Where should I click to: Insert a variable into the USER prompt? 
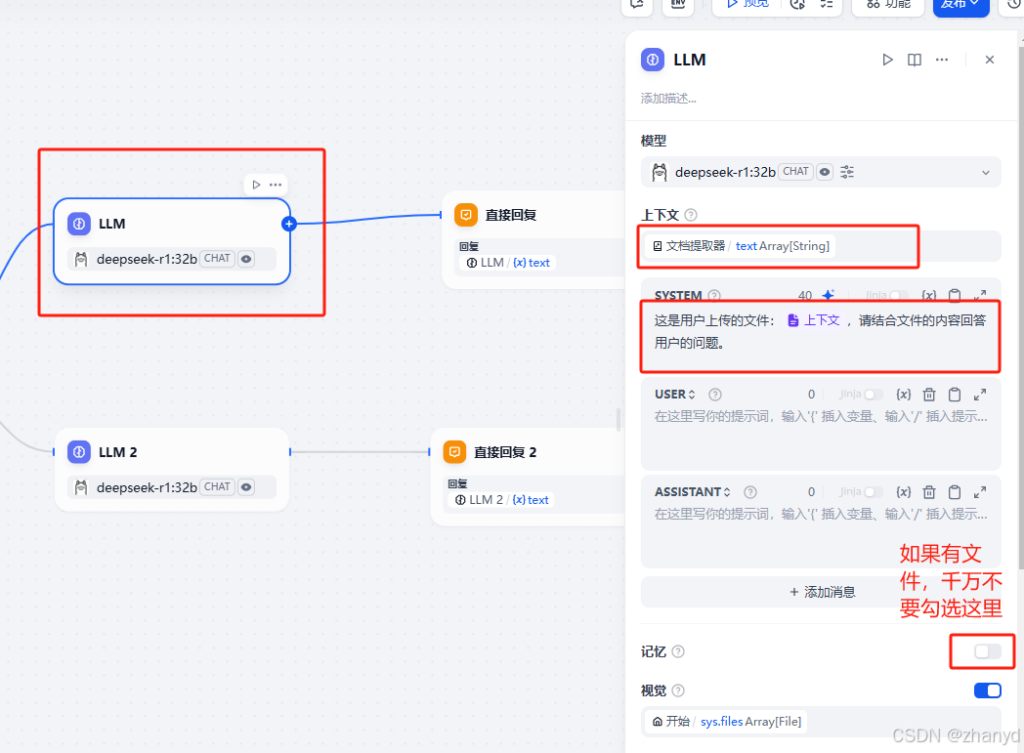pyautogui.click(x=903, y=394)
